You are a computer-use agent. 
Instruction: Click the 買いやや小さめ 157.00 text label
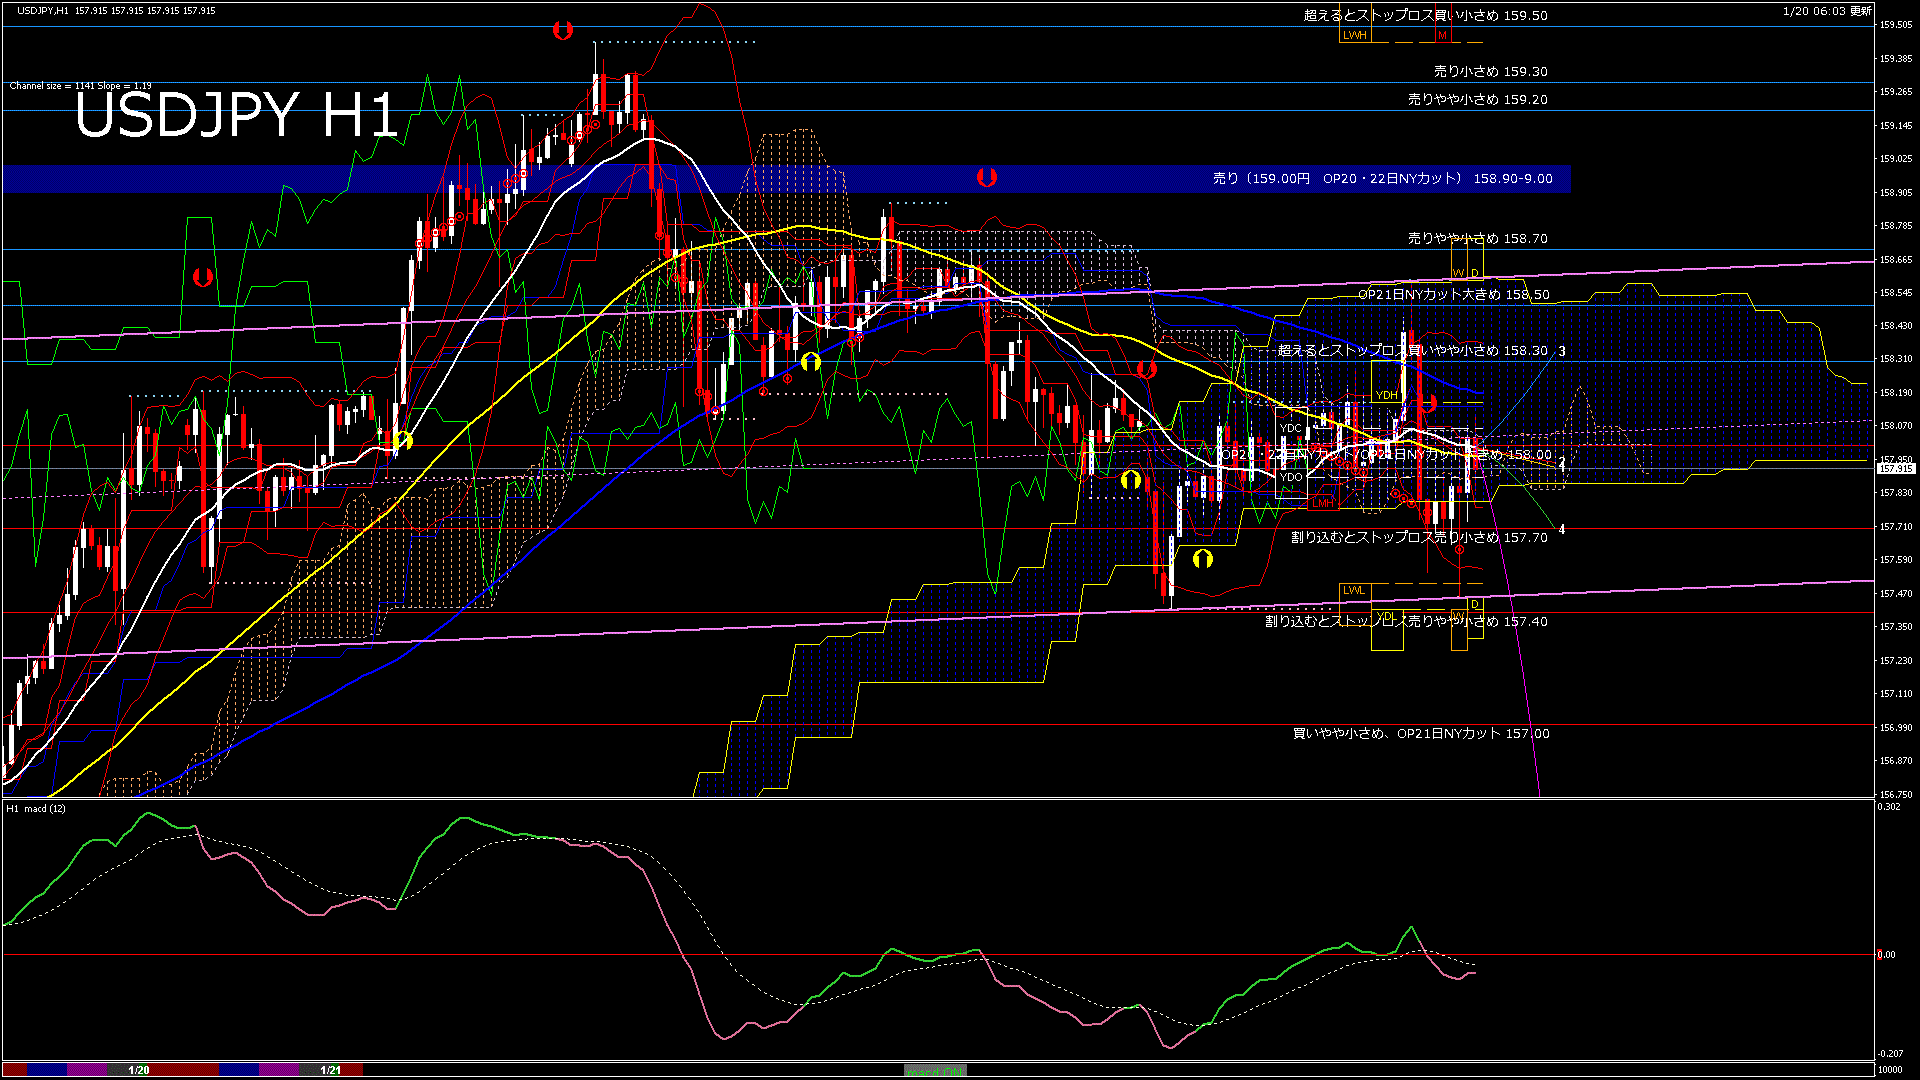click(x=1420, y=734)
